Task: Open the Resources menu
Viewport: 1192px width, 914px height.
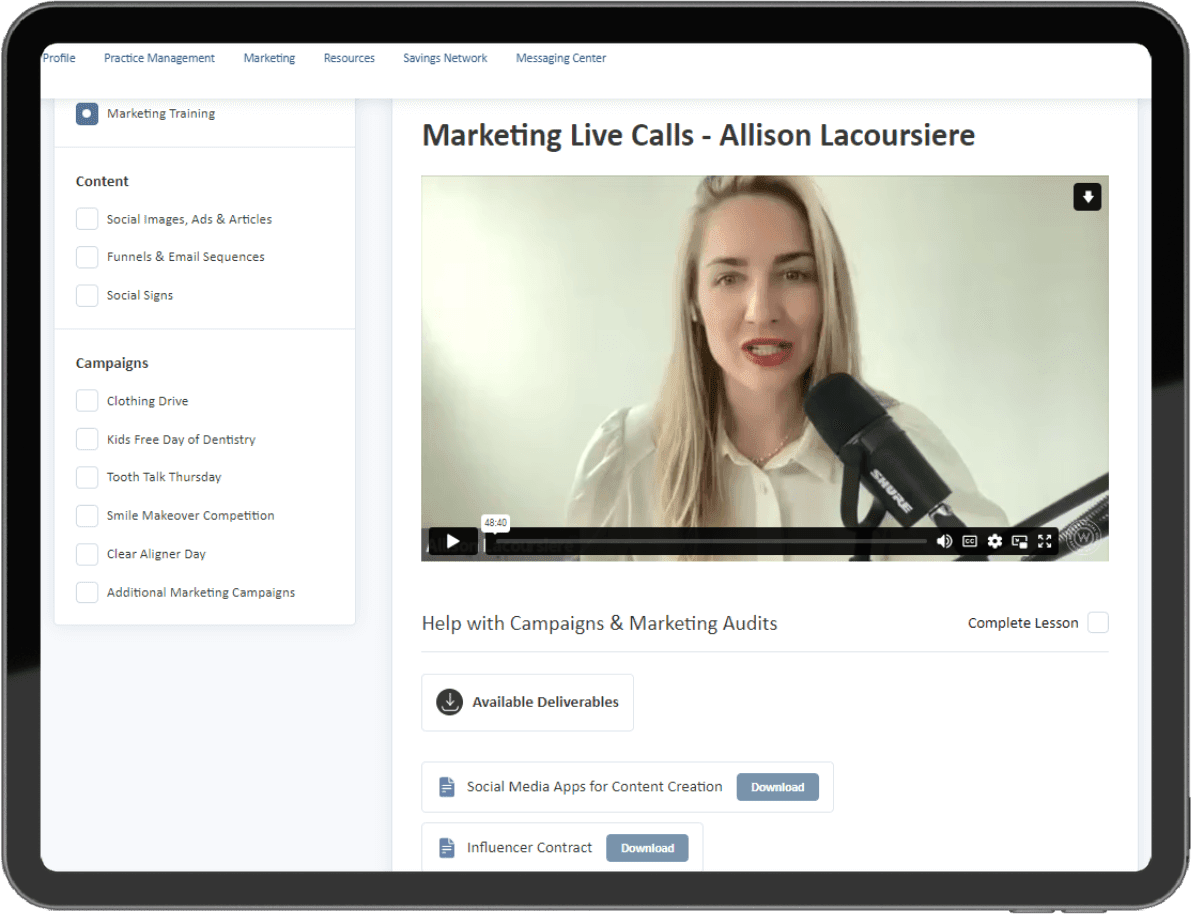Action: click(349, 58)
